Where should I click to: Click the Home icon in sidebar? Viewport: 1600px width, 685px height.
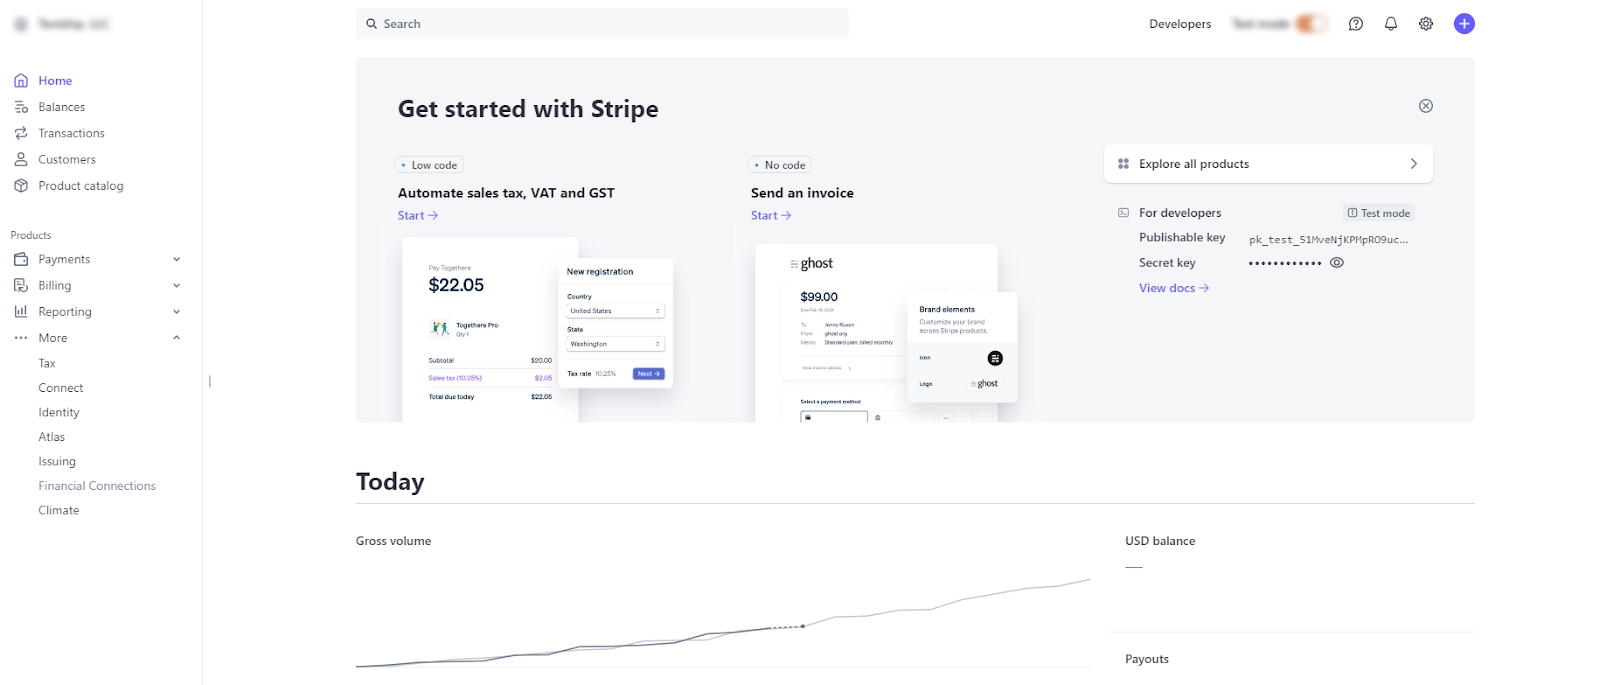pyautogui.click(x=21, y=81)
